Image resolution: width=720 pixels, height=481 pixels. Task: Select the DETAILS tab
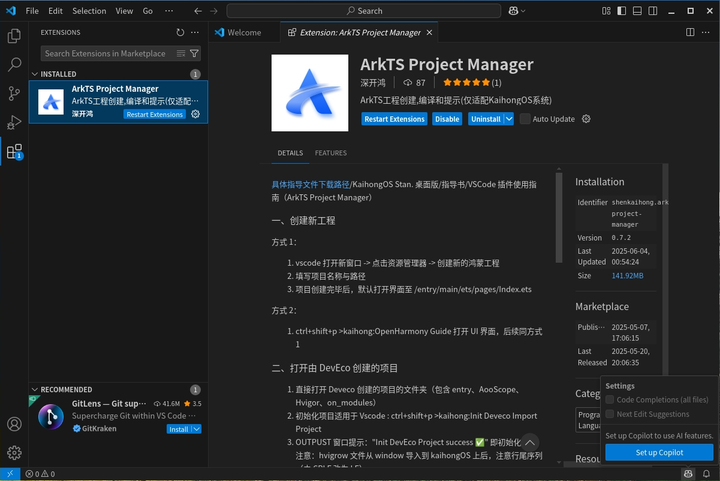point(290,153)
